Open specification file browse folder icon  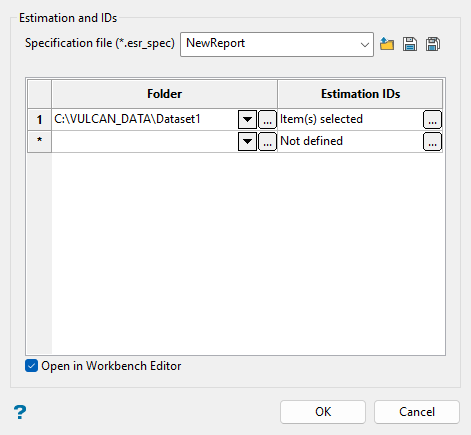[387, 44]
